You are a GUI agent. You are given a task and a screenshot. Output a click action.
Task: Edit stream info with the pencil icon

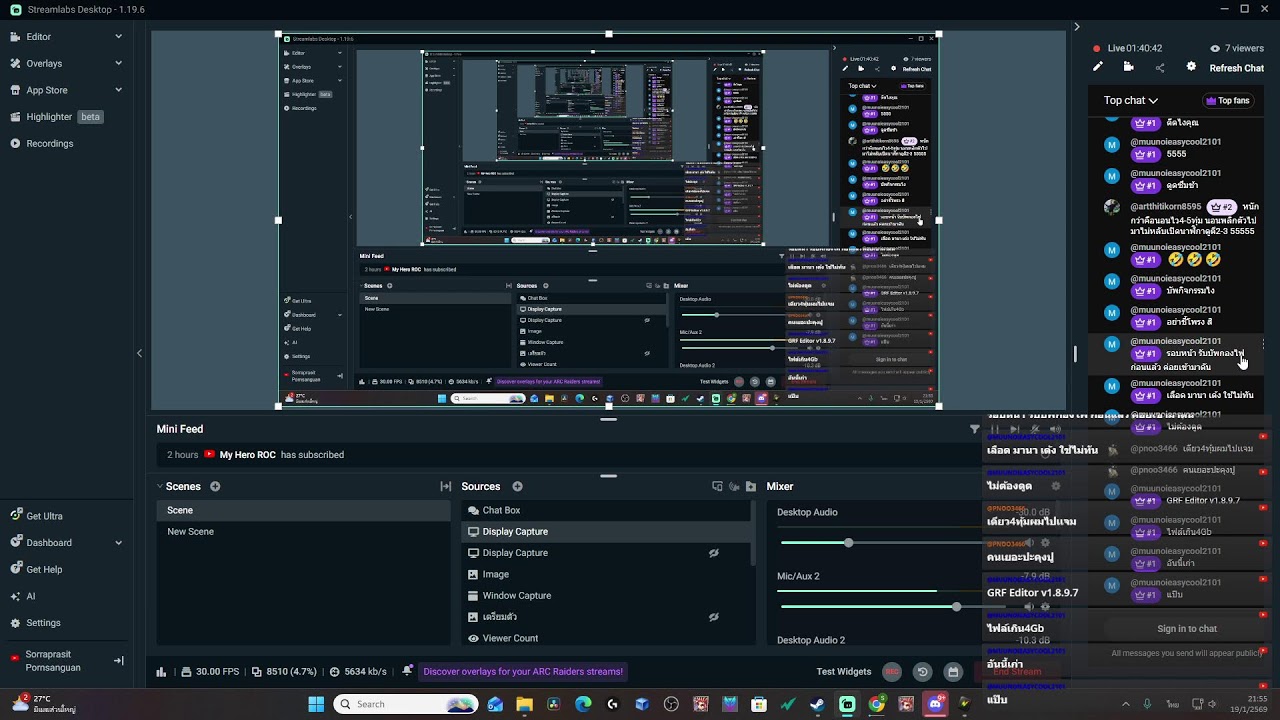pyautogui.click(x=1098, y=67)
